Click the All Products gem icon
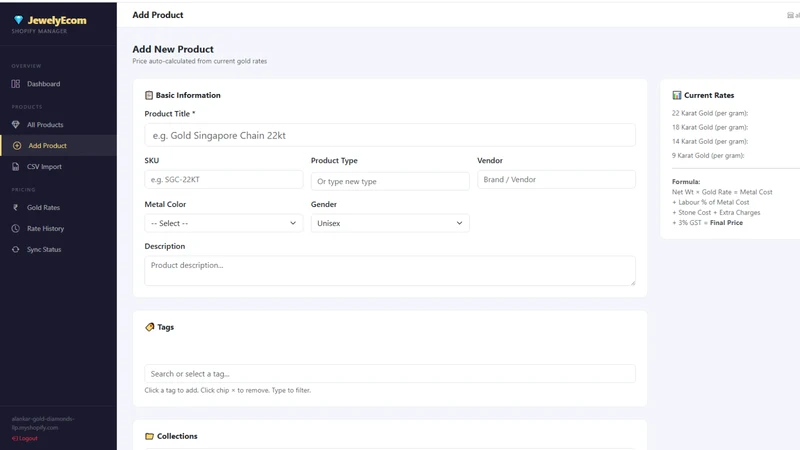Viewport: 800px width, 450px height. 16,124
